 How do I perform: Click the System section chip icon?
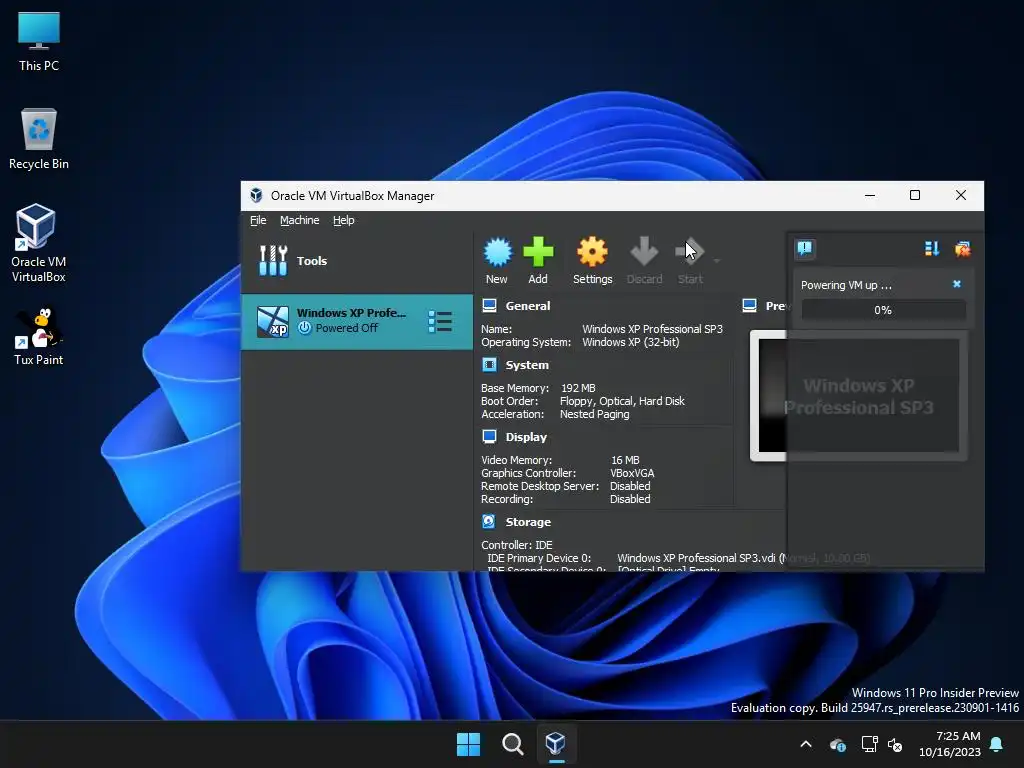[489, 364]
